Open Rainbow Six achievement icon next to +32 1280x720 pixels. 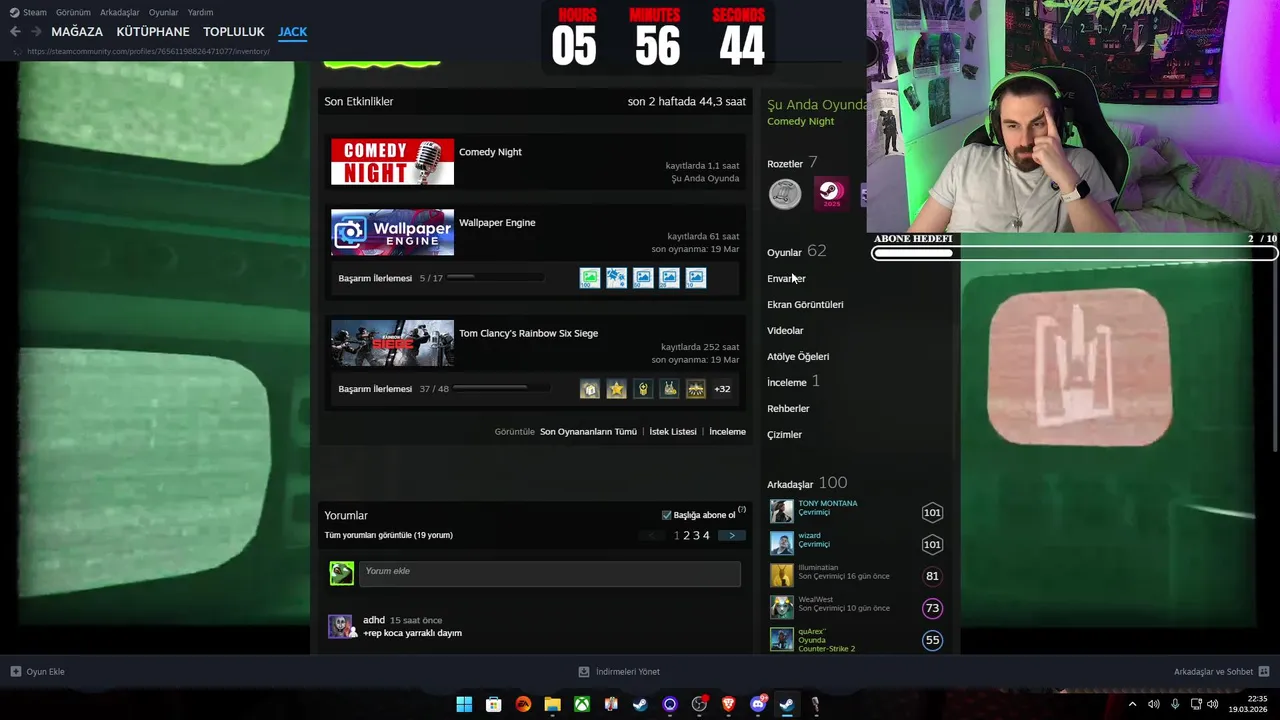point(696,389)
